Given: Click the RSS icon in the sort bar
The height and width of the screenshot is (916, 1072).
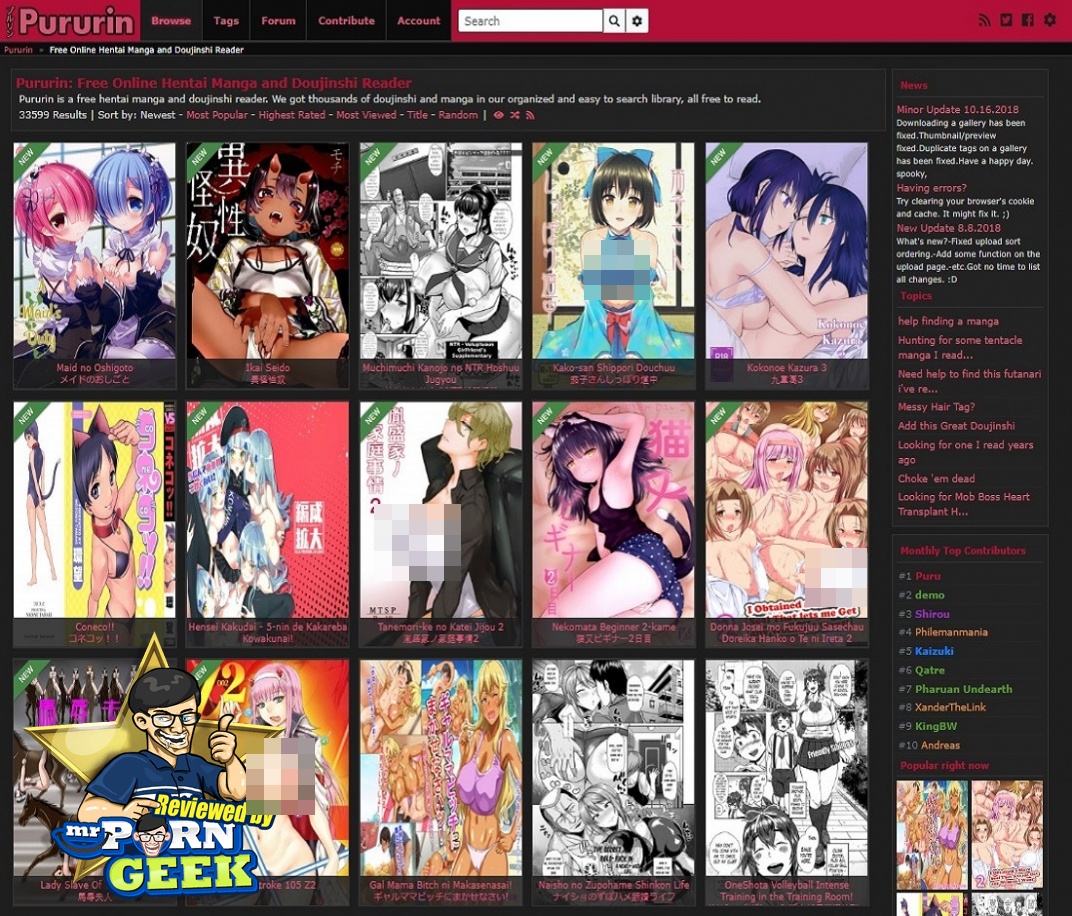Looking at the screenshot, I should (x=530, y=115).
